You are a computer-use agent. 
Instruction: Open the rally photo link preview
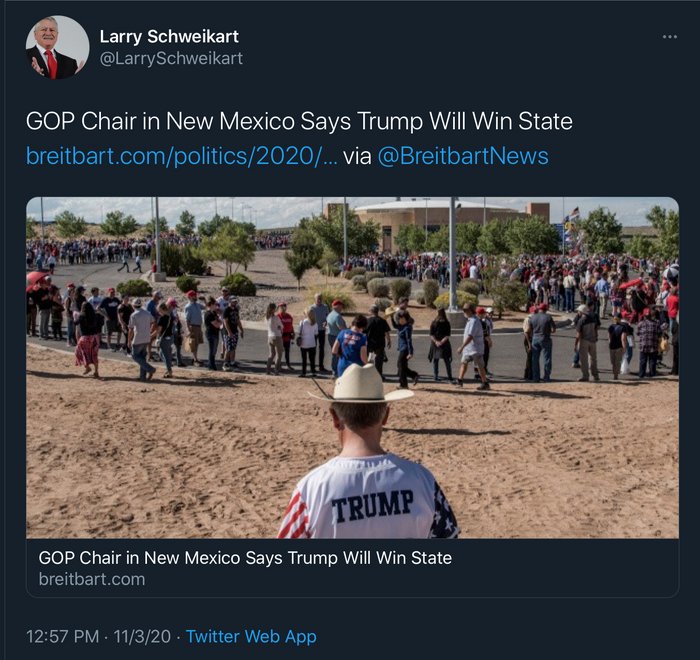(x=353, y=368)
